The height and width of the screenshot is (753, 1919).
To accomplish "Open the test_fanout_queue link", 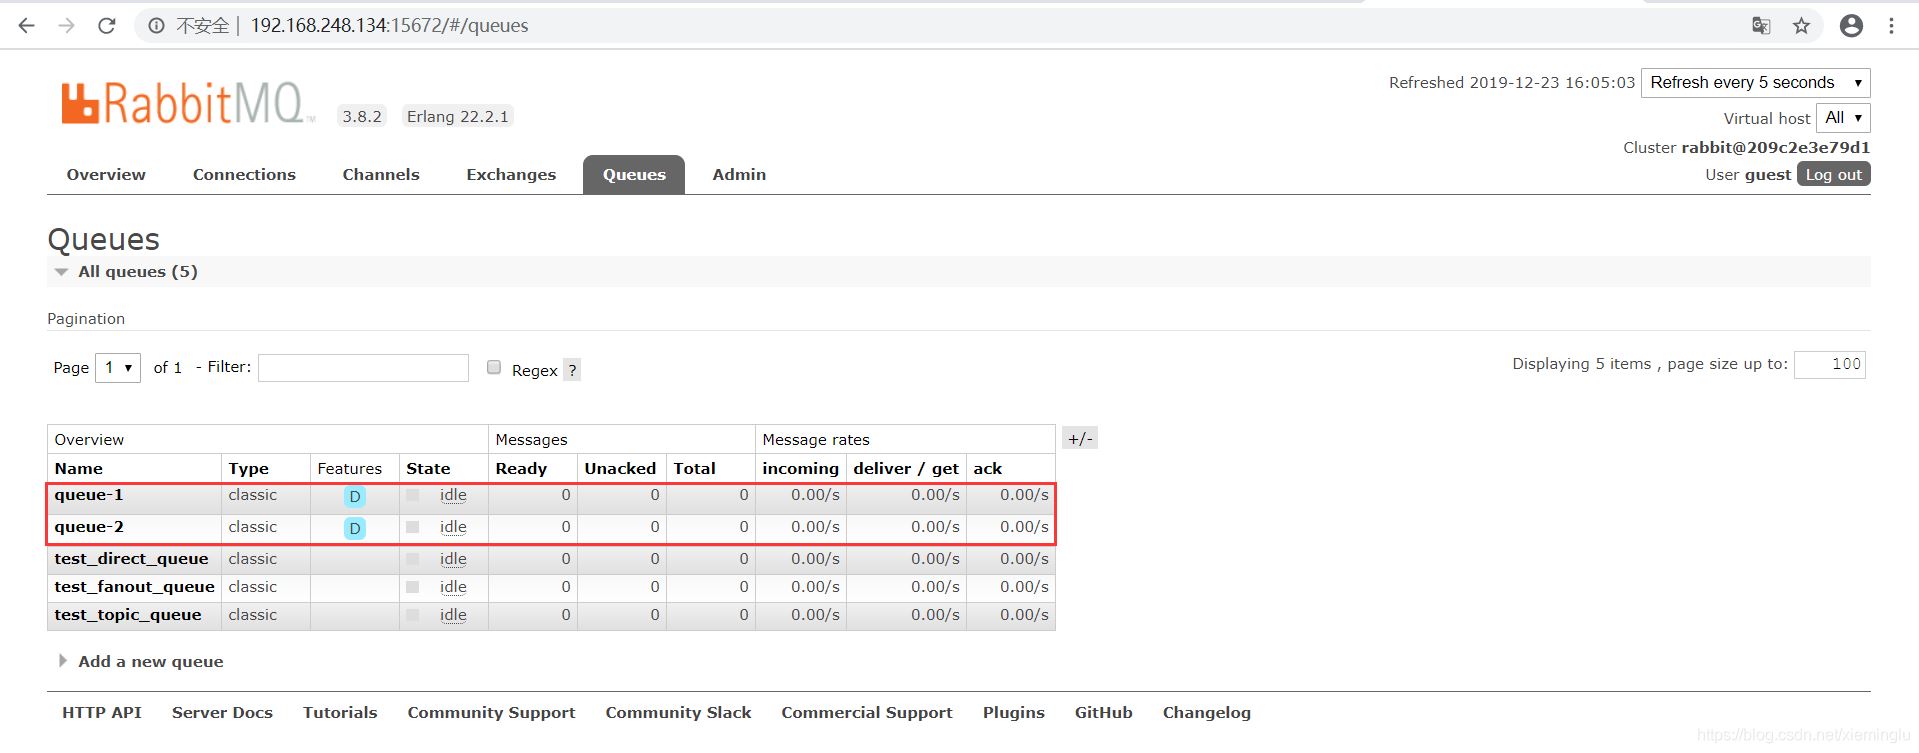I will (134, 587).
